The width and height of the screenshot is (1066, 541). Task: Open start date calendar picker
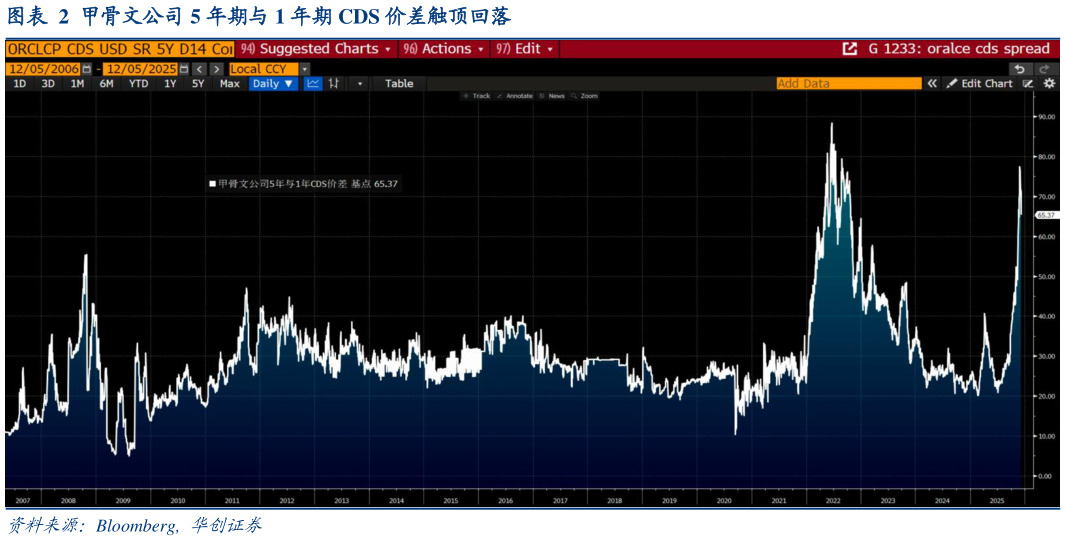pos(86,69)
